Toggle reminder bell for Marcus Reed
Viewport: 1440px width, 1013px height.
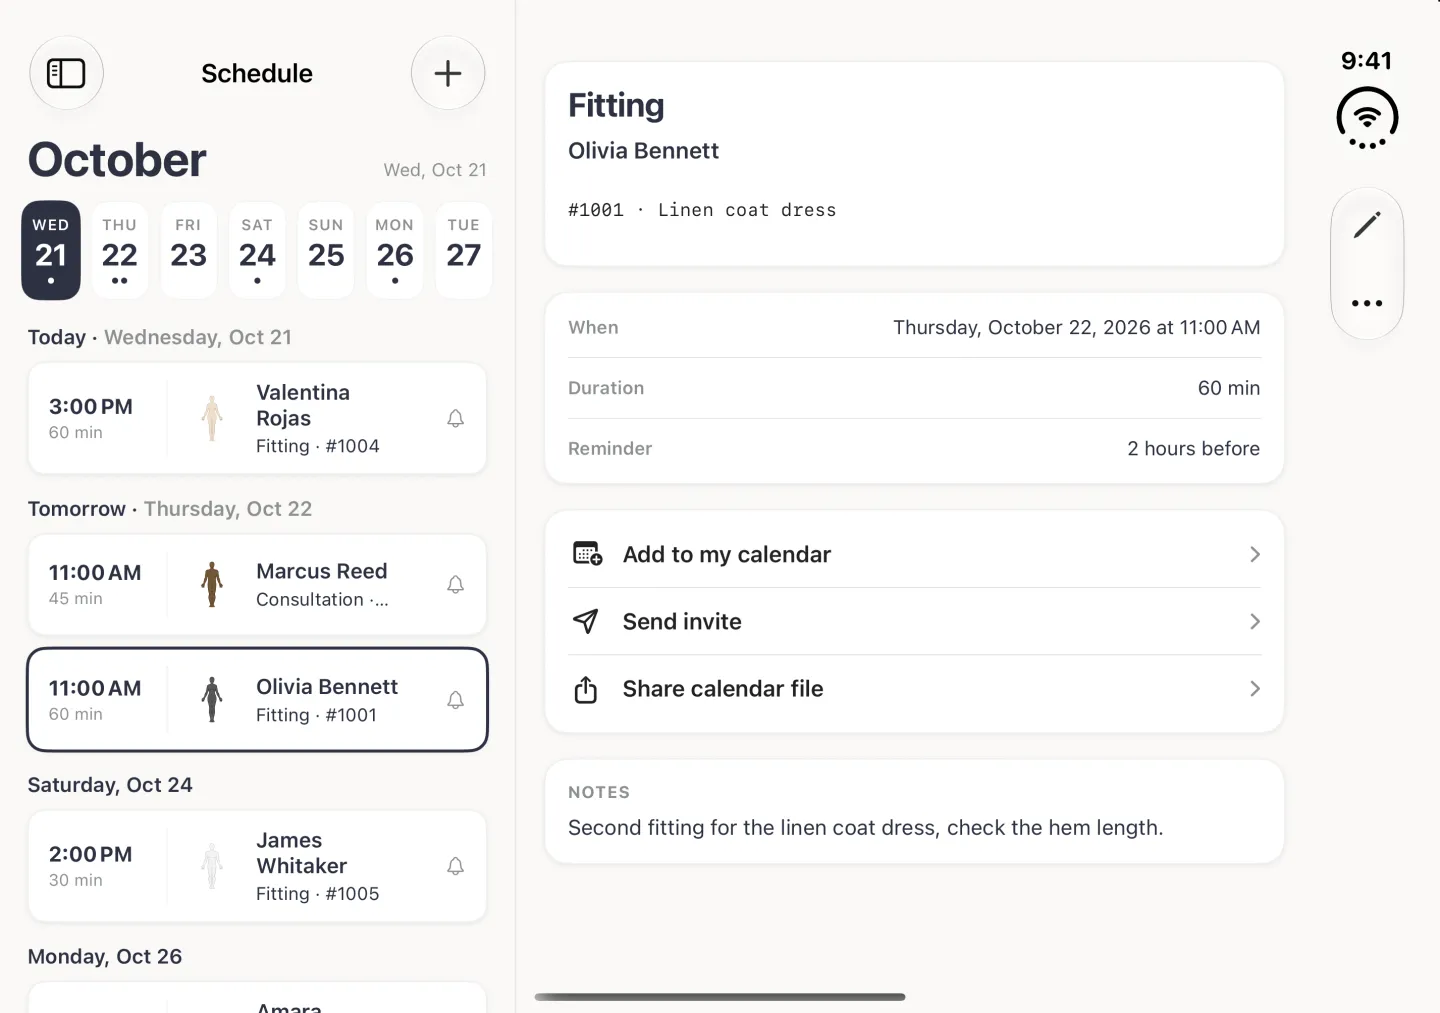pyautogui.click(x=455, y=585)
